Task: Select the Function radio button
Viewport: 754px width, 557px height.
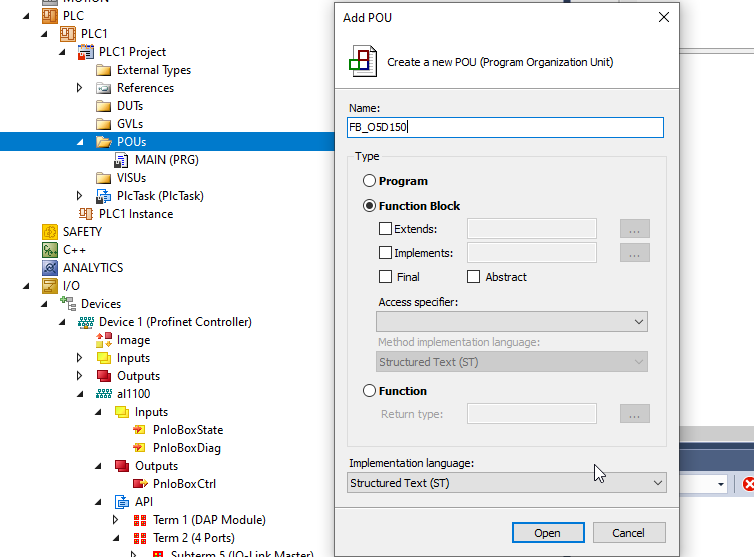Action: coord(370,391)
